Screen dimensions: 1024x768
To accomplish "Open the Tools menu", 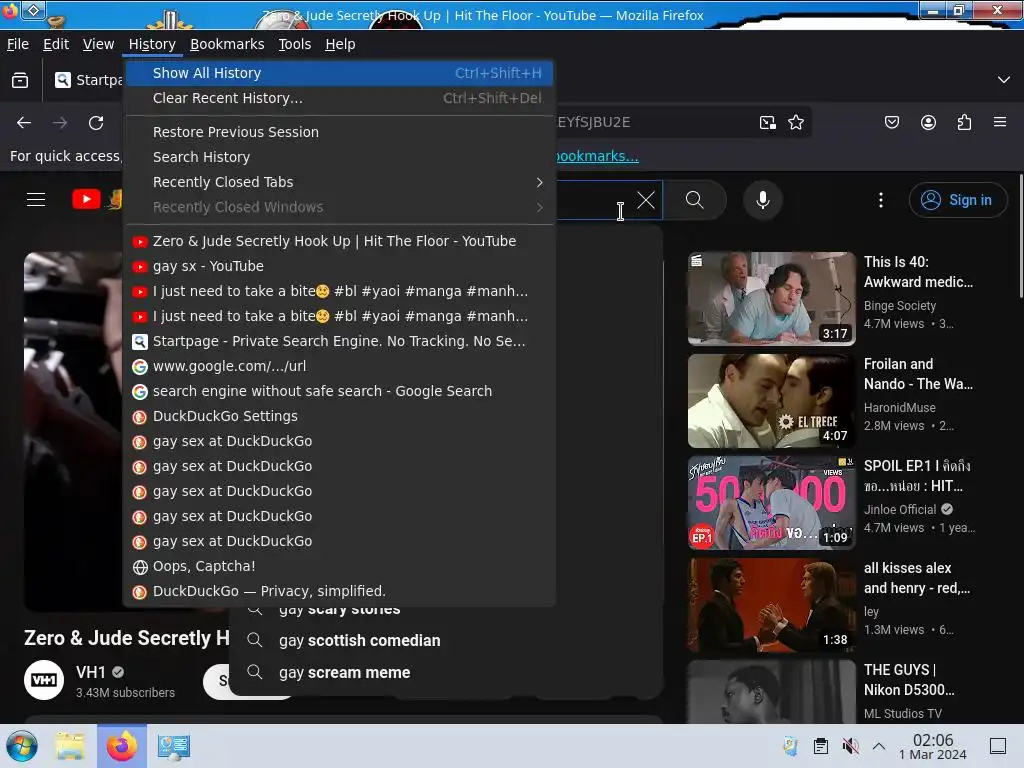I will [295, 44].
